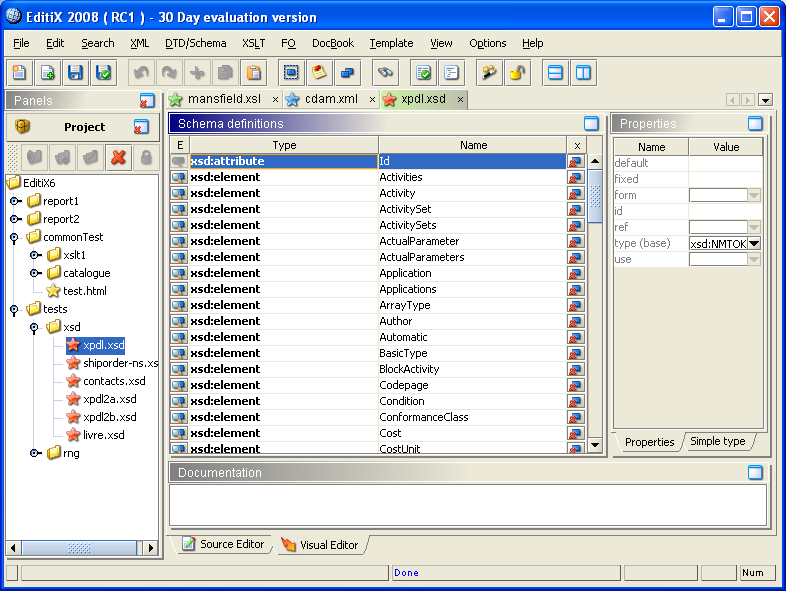Click the Select all toolbar icon

tap(291, 73)
